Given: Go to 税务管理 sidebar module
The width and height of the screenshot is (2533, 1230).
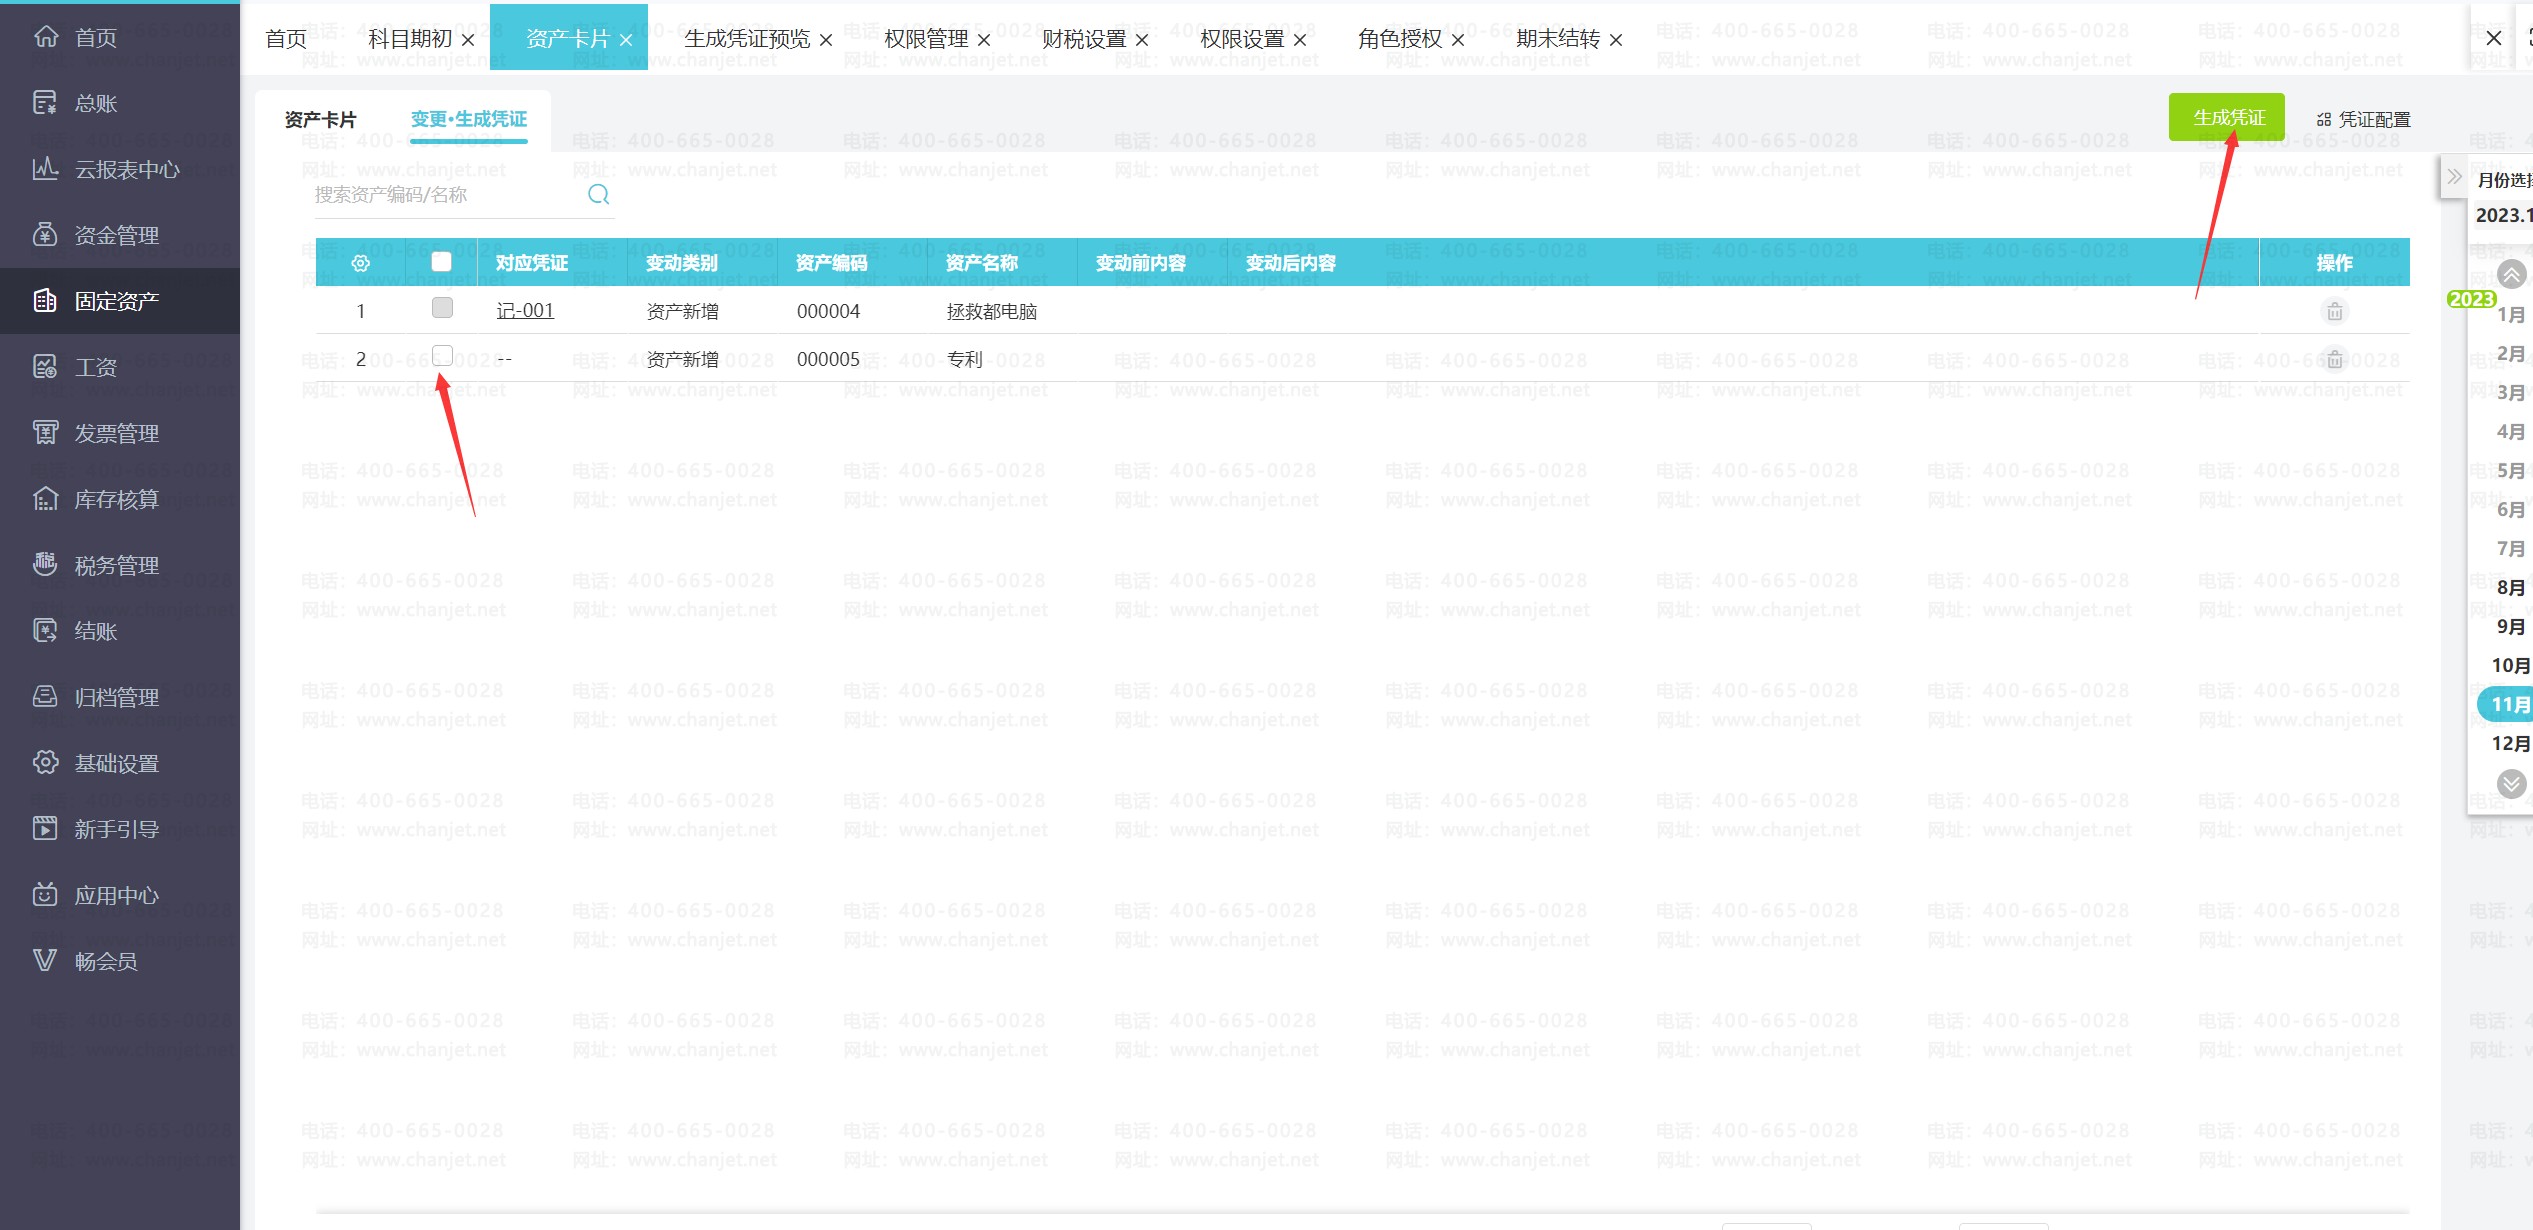Looking at the screenshot, I should (x=116, y=566).
